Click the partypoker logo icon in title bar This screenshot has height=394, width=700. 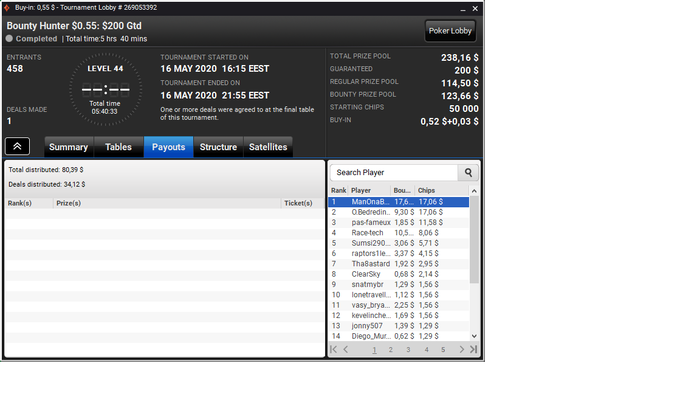pos(7,8)
